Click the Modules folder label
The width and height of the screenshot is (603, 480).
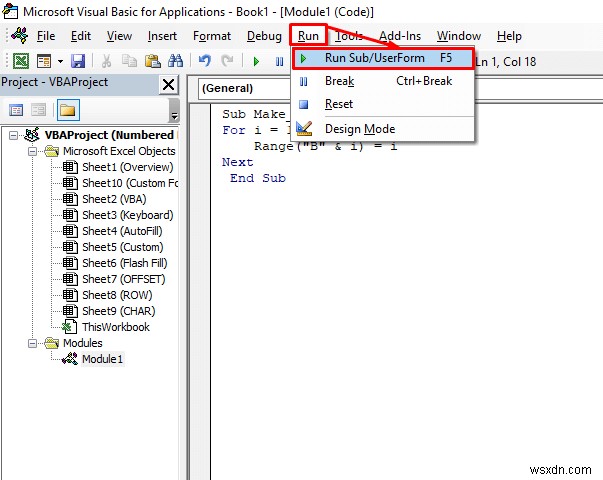pyautogui.click(x=83, y=343)
